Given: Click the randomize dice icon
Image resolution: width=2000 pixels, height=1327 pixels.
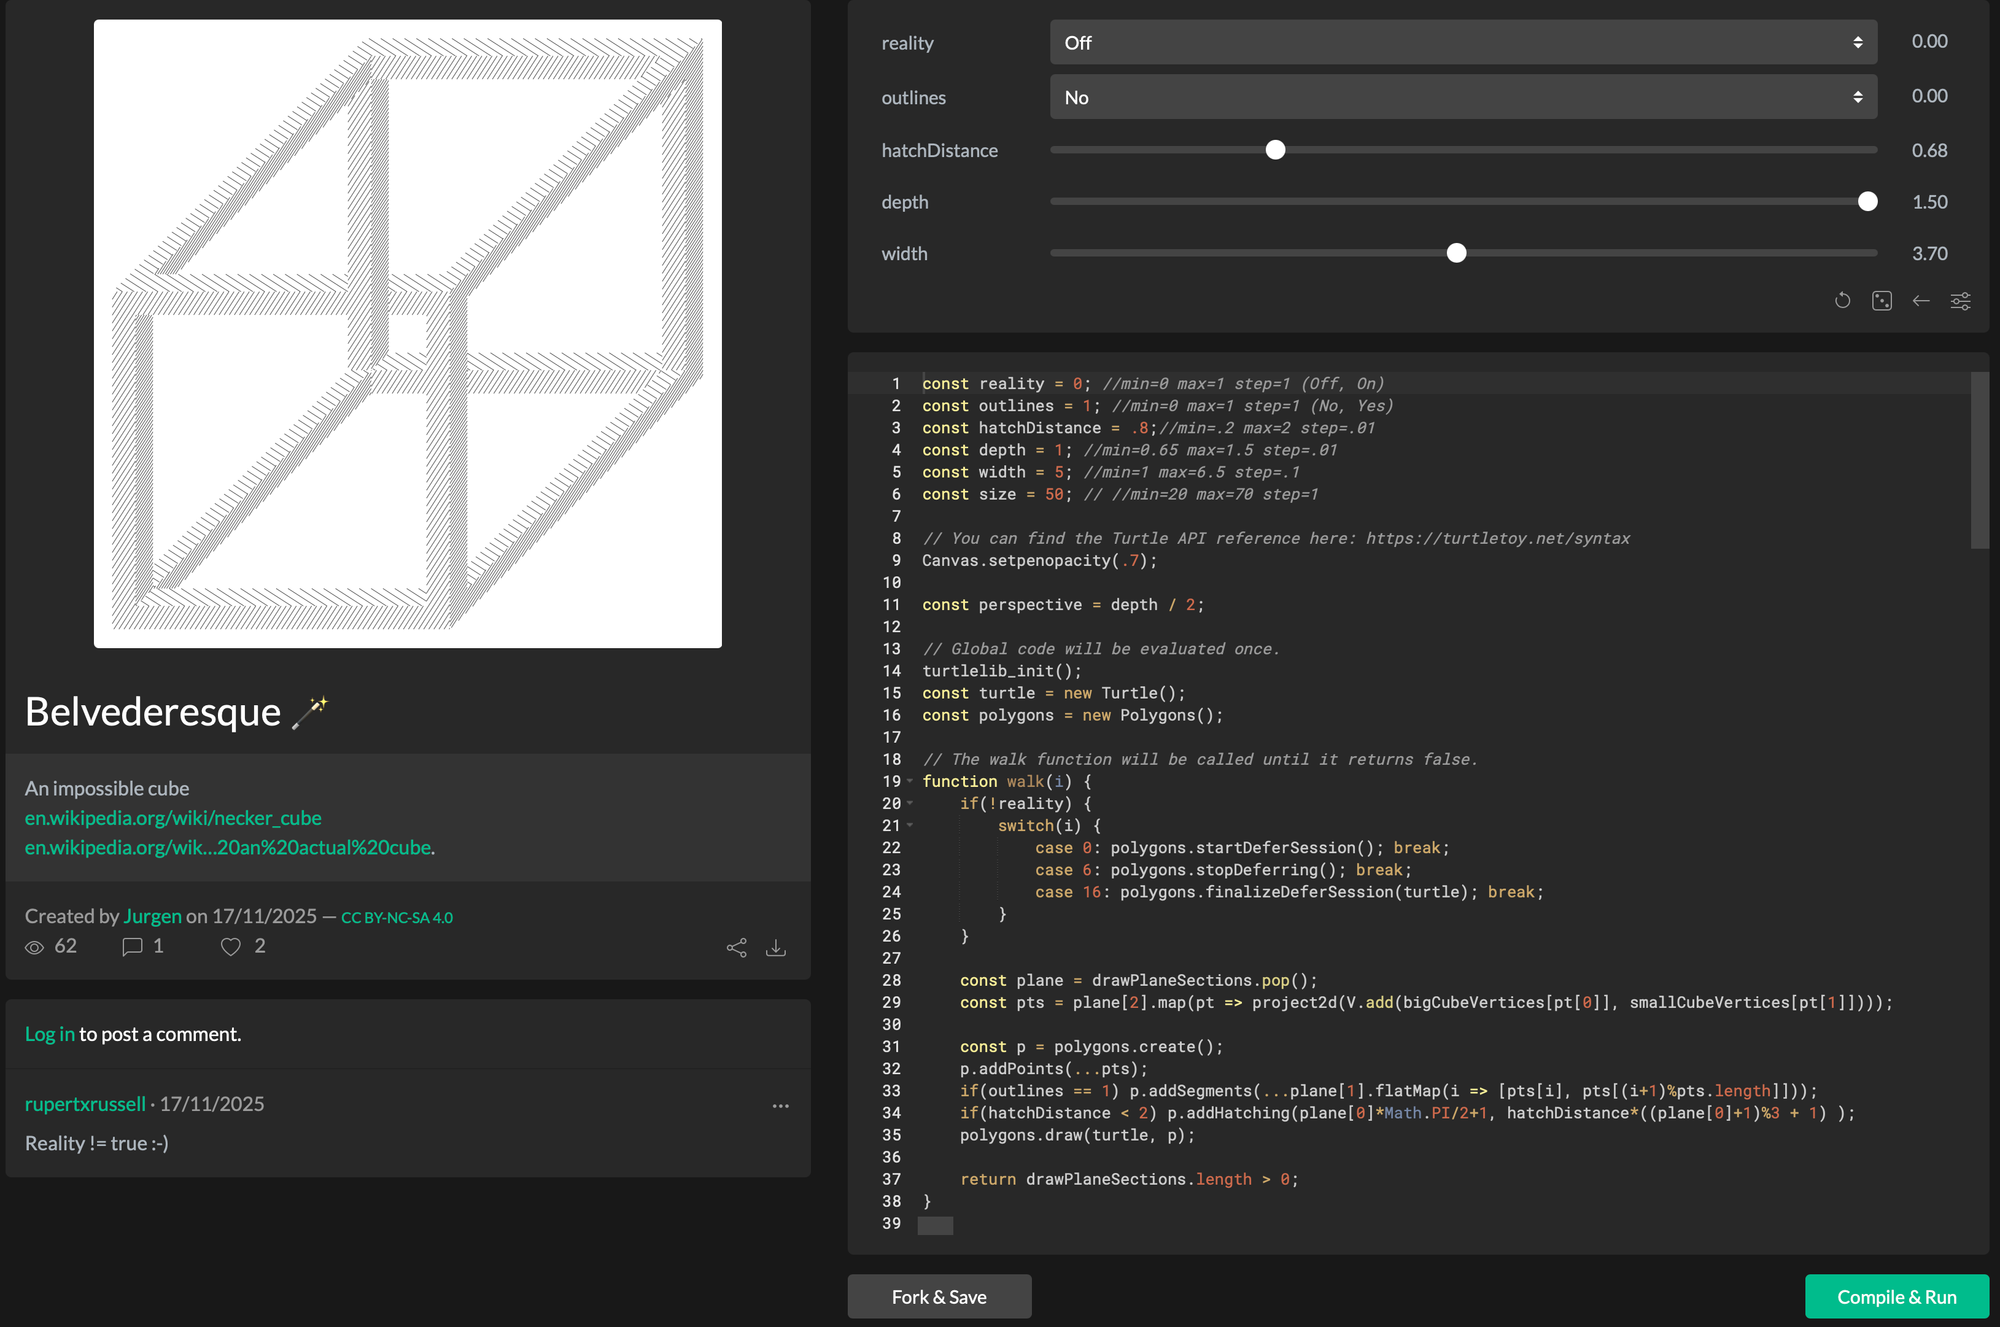Looking at the screenshot, I should (1881, 301).
